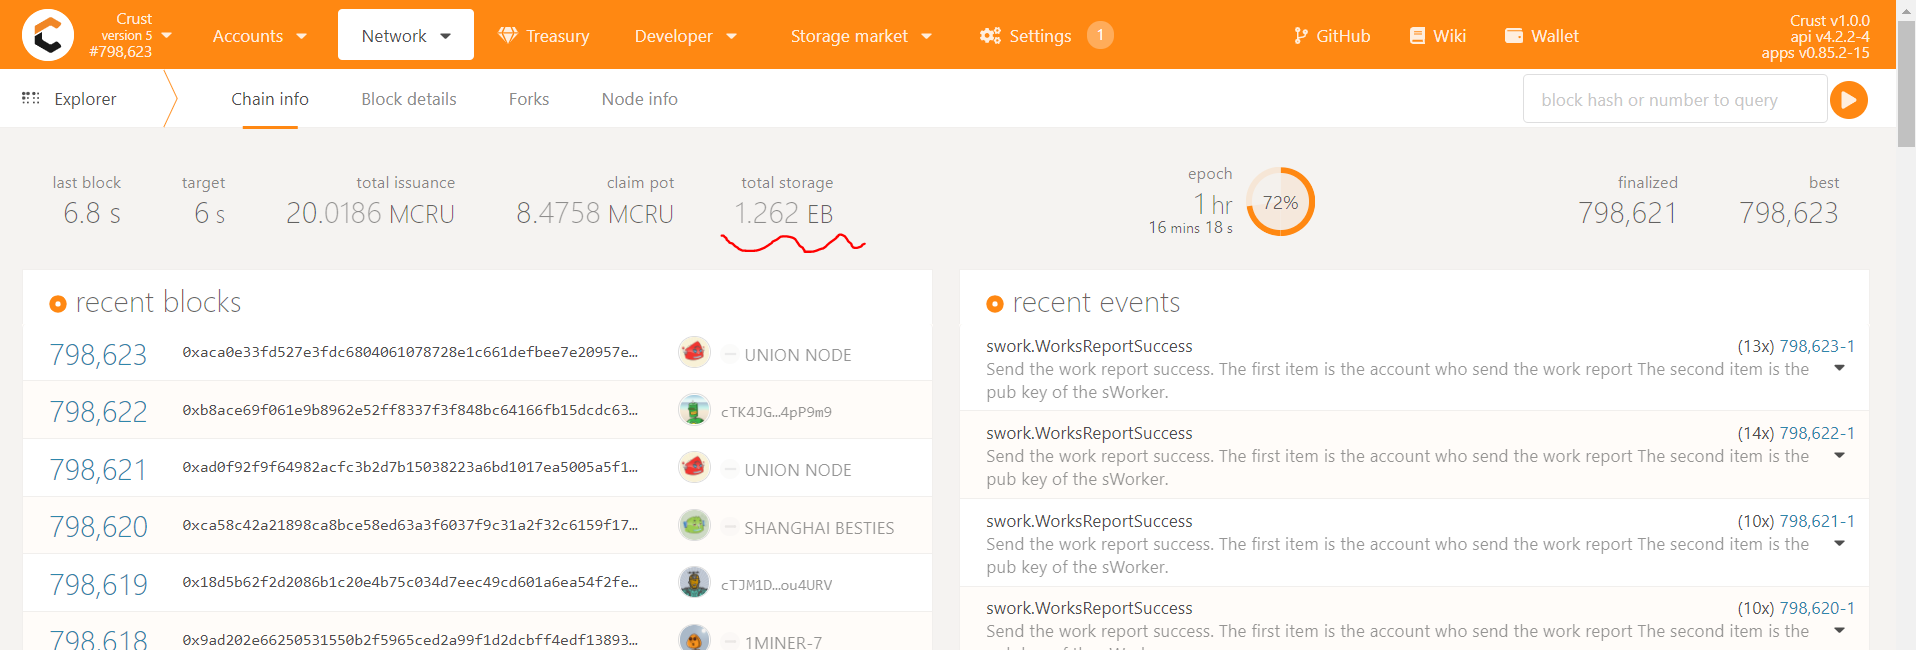Click the Explorer section label
Image resolution: width=1916 pixels, height=650 pixels.
coord(85,99)
